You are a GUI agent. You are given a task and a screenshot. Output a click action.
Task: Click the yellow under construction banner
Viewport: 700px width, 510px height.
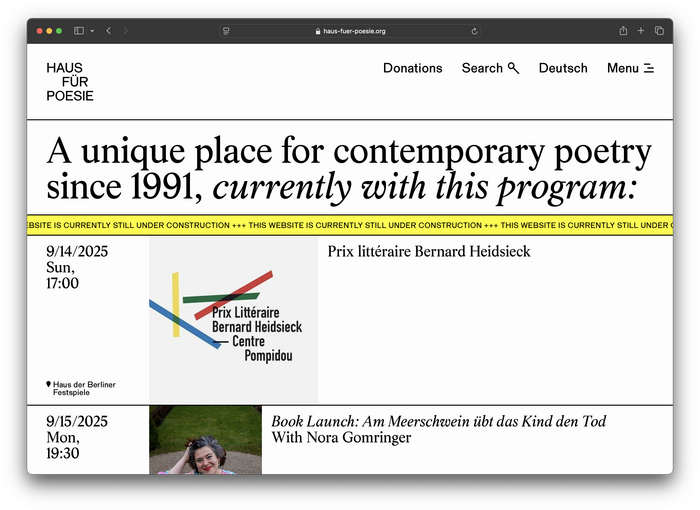[x=350, y=225]
